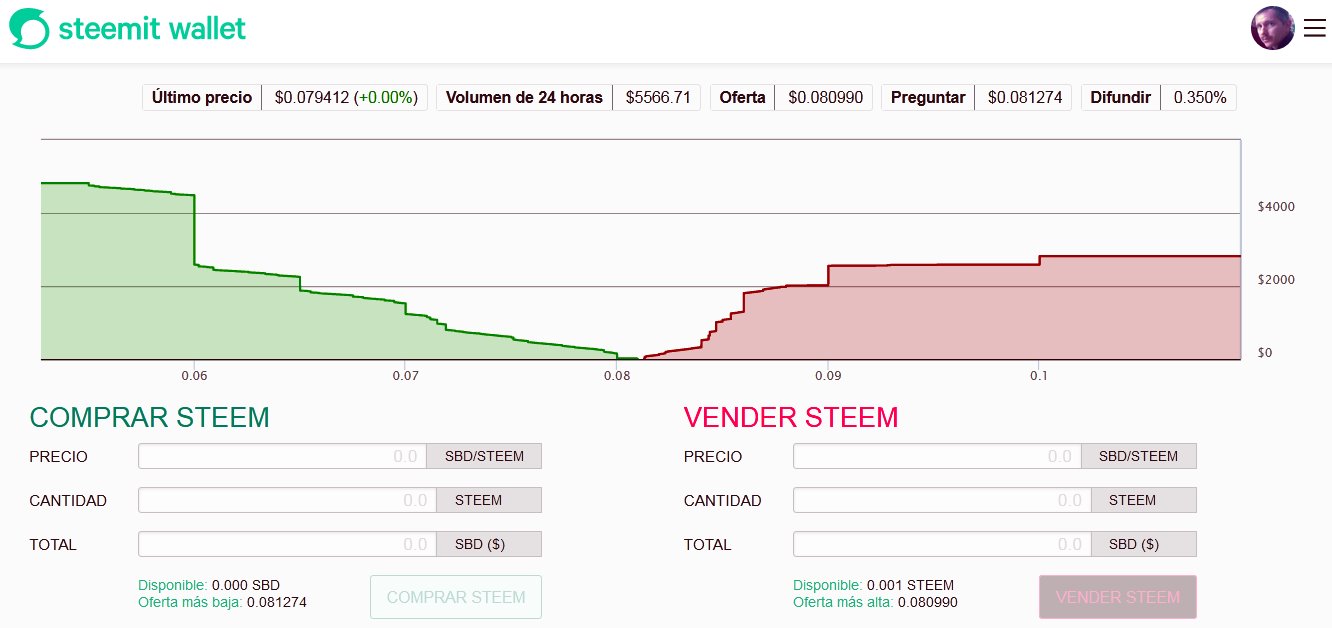Screen dimensions: 1332x628
Task: Click the COMPRAR STEEM button
Action: click(x=456, y=597)
